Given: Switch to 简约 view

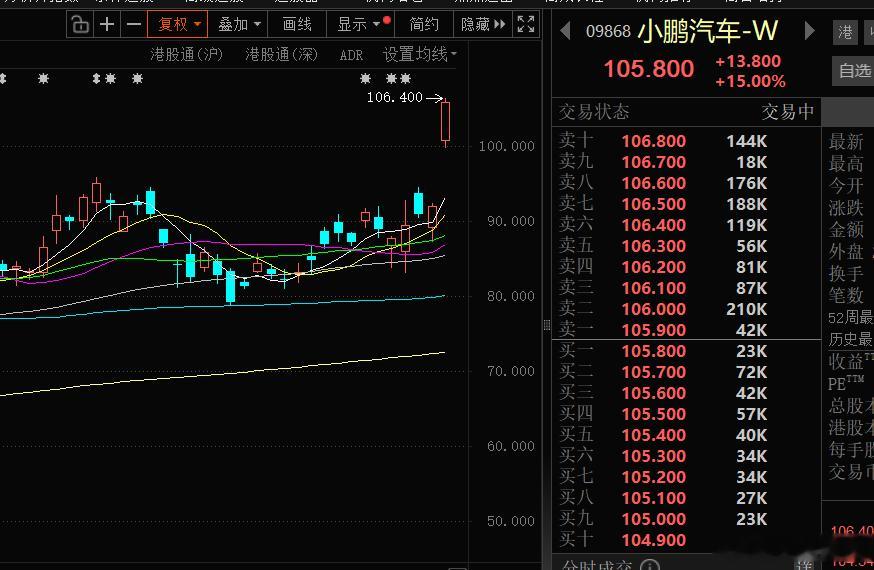Looking at the screenshot, I should point(424,25).
